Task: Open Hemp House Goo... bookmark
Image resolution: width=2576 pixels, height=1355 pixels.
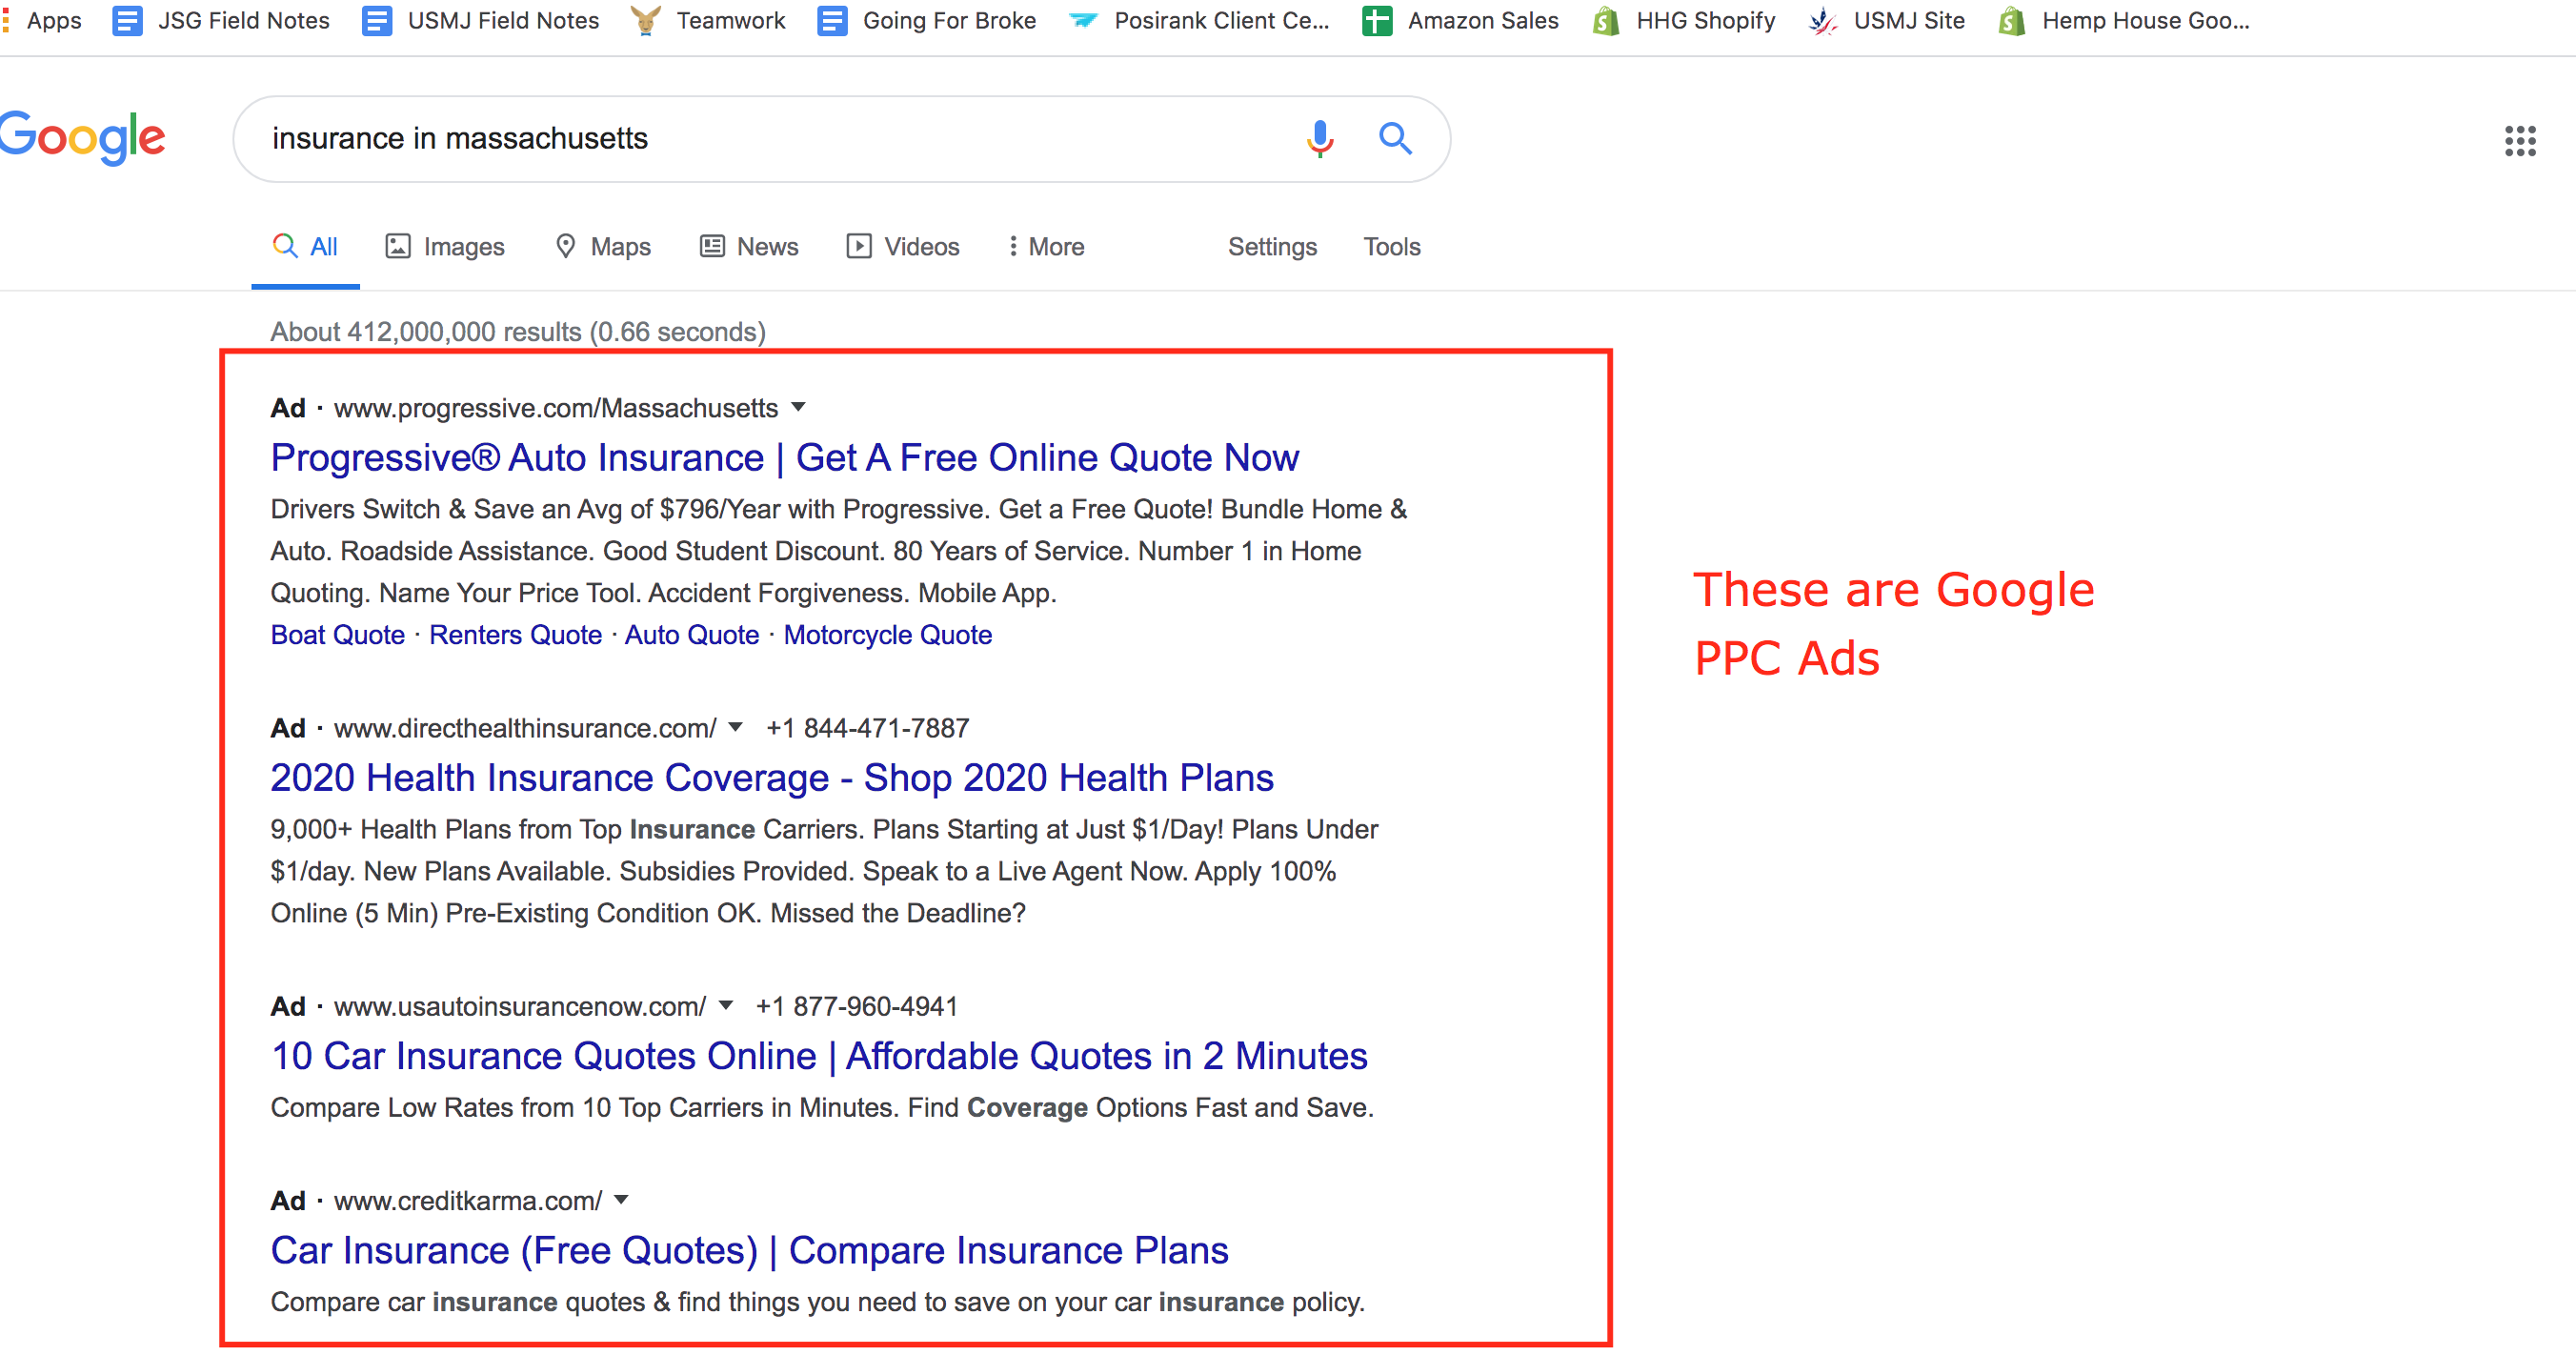Action: pos(2123,20)
